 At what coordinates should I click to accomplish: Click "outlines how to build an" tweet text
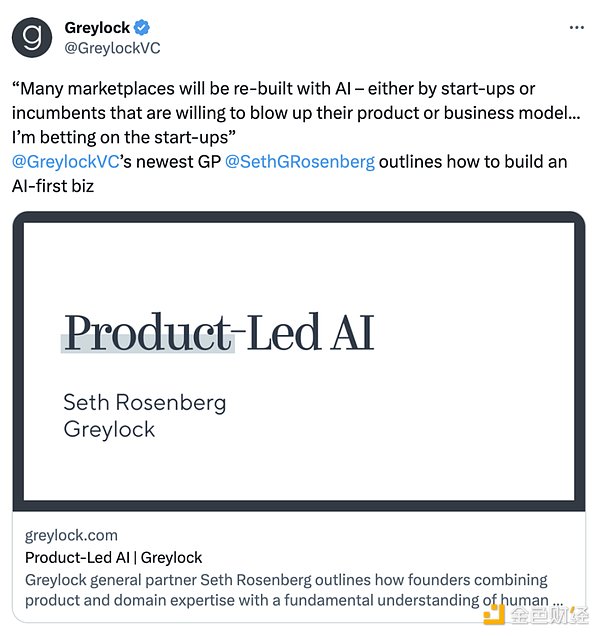470,160
